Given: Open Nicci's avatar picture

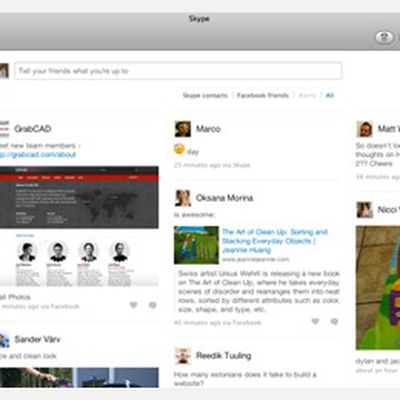Looking at the screenshot, I should pyautogui.click(x=364, y=210).
